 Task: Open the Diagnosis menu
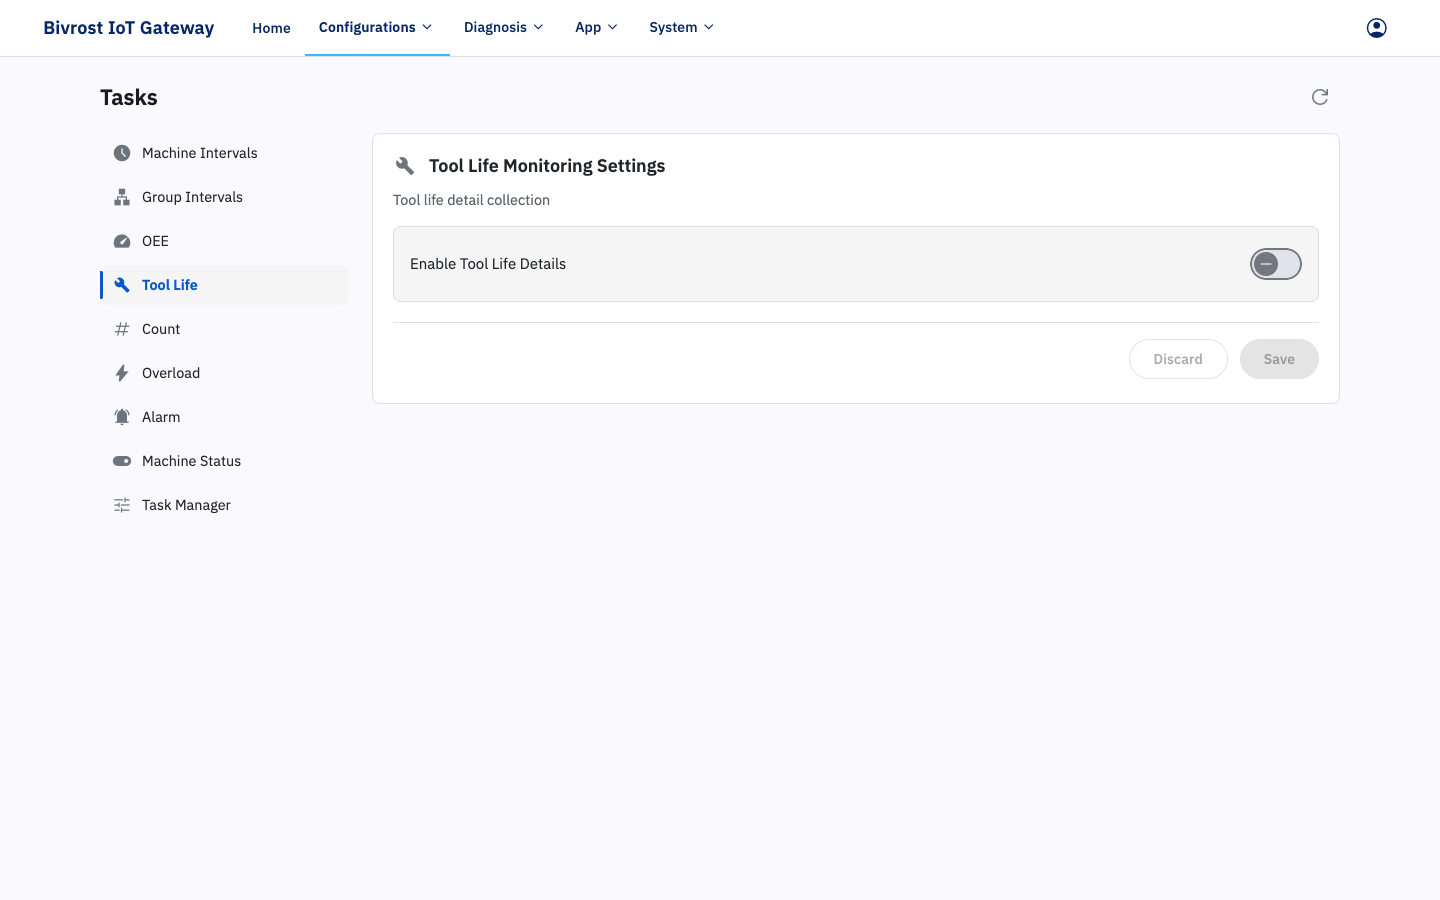pyautogui.click(x=504, y=27)
